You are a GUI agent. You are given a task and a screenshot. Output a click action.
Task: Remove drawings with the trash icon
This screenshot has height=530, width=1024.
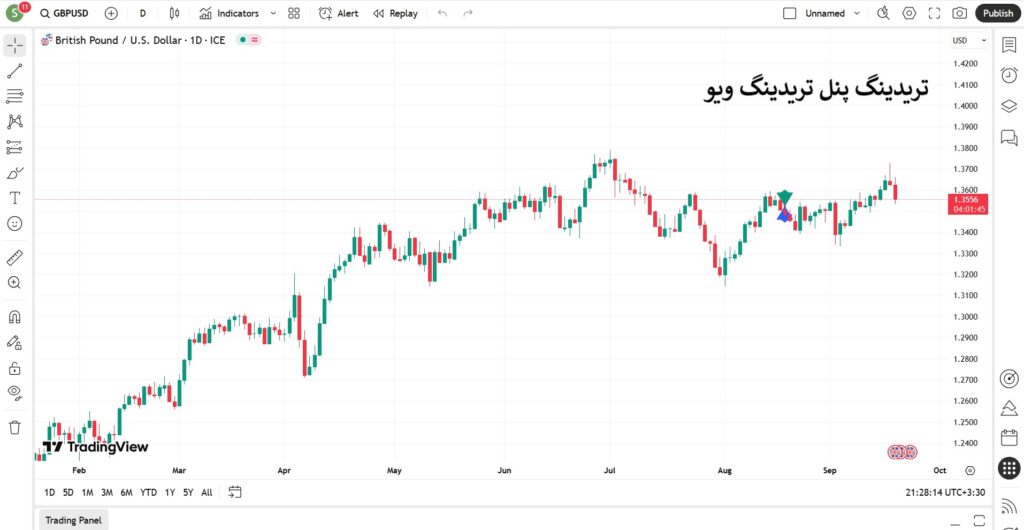pos(15,427)
